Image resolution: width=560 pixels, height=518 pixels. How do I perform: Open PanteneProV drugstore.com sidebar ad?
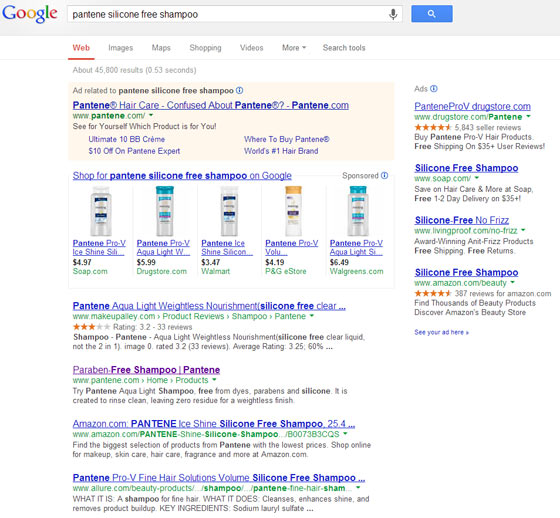pos(472,106)
